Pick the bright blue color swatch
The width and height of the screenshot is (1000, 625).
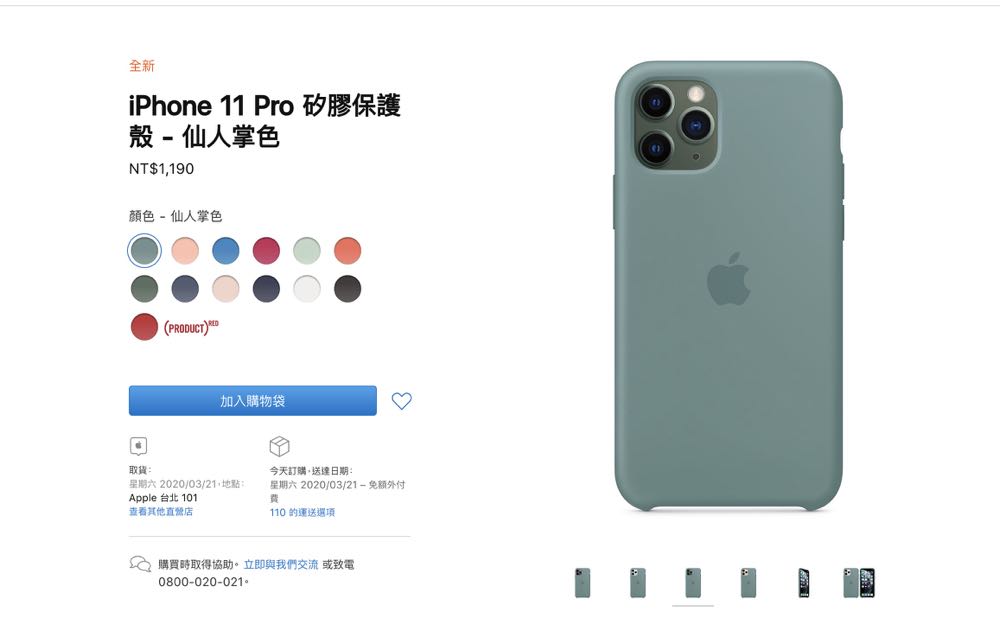pyautogui.click(x=226, y=251)
